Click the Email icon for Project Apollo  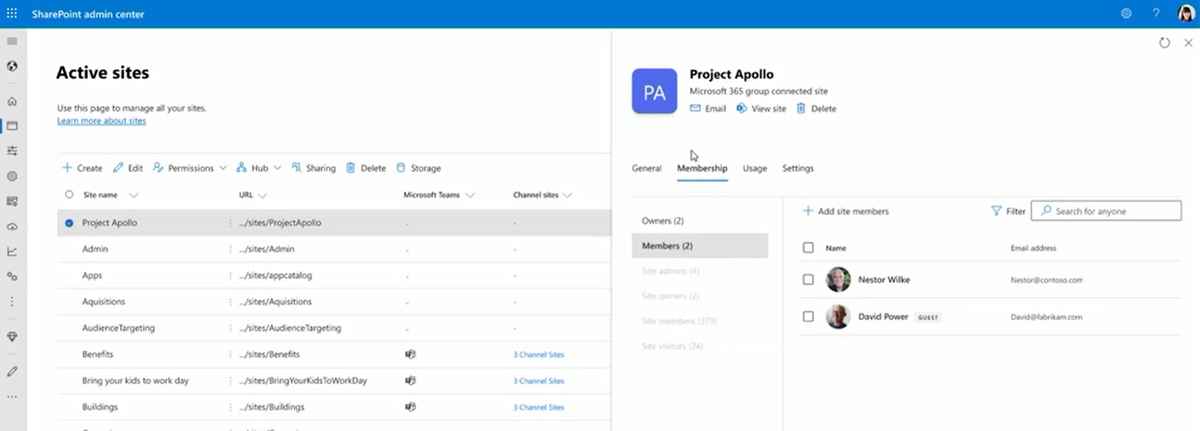click(x=696, y=108)
